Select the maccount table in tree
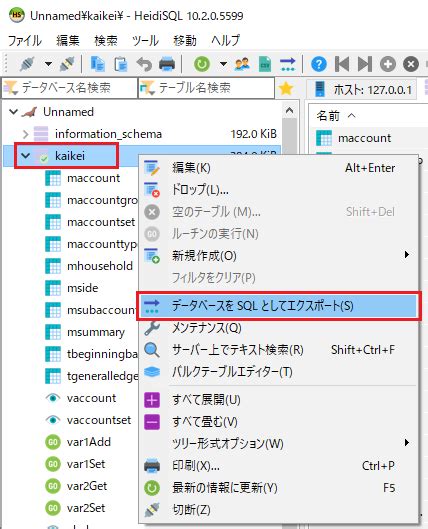This screenshot has height=529, width=428. click(93, 178)
